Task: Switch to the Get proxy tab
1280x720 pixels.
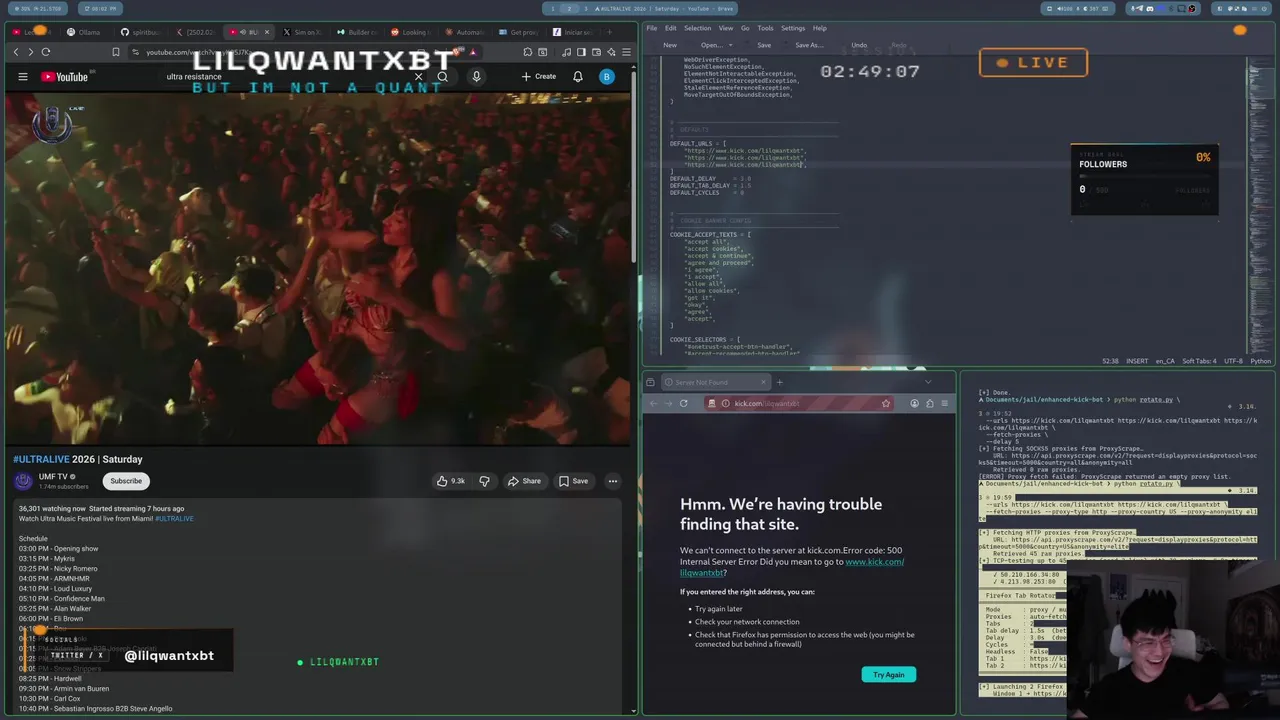Action: tap(518, 32)
